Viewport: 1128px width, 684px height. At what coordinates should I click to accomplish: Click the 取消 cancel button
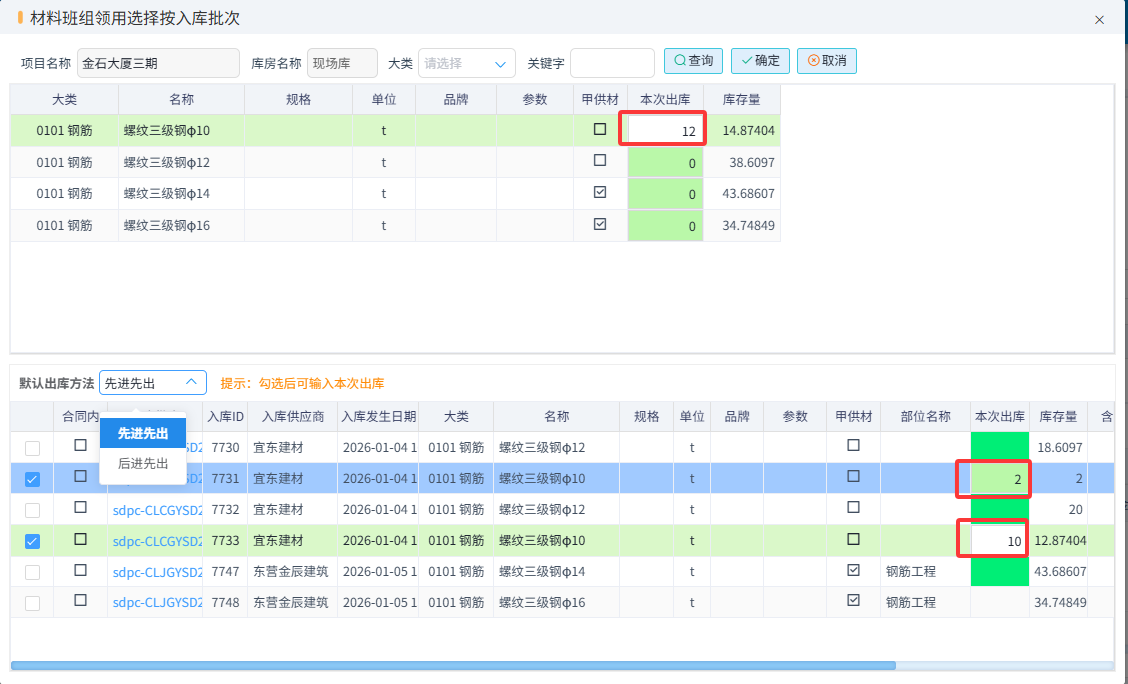[826, 61]
